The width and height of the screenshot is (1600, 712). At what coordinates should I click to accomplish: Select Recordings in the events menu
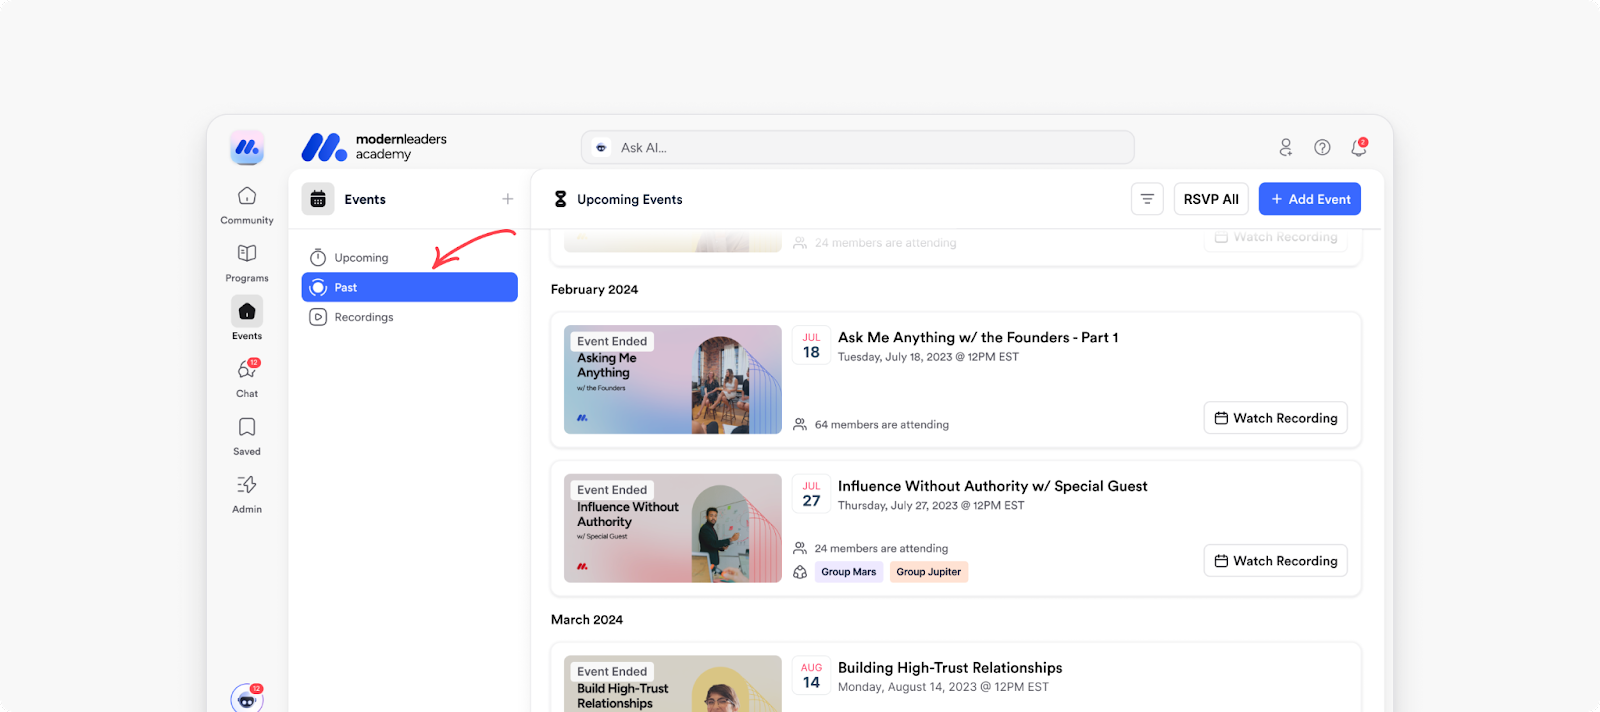tap(410, 317)
